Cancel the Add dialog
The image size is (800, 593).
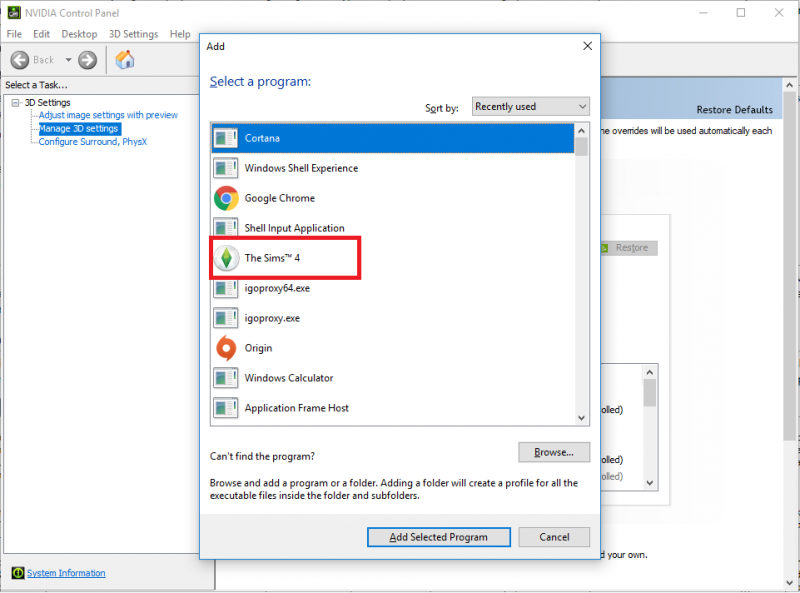(x=554, y=537)
